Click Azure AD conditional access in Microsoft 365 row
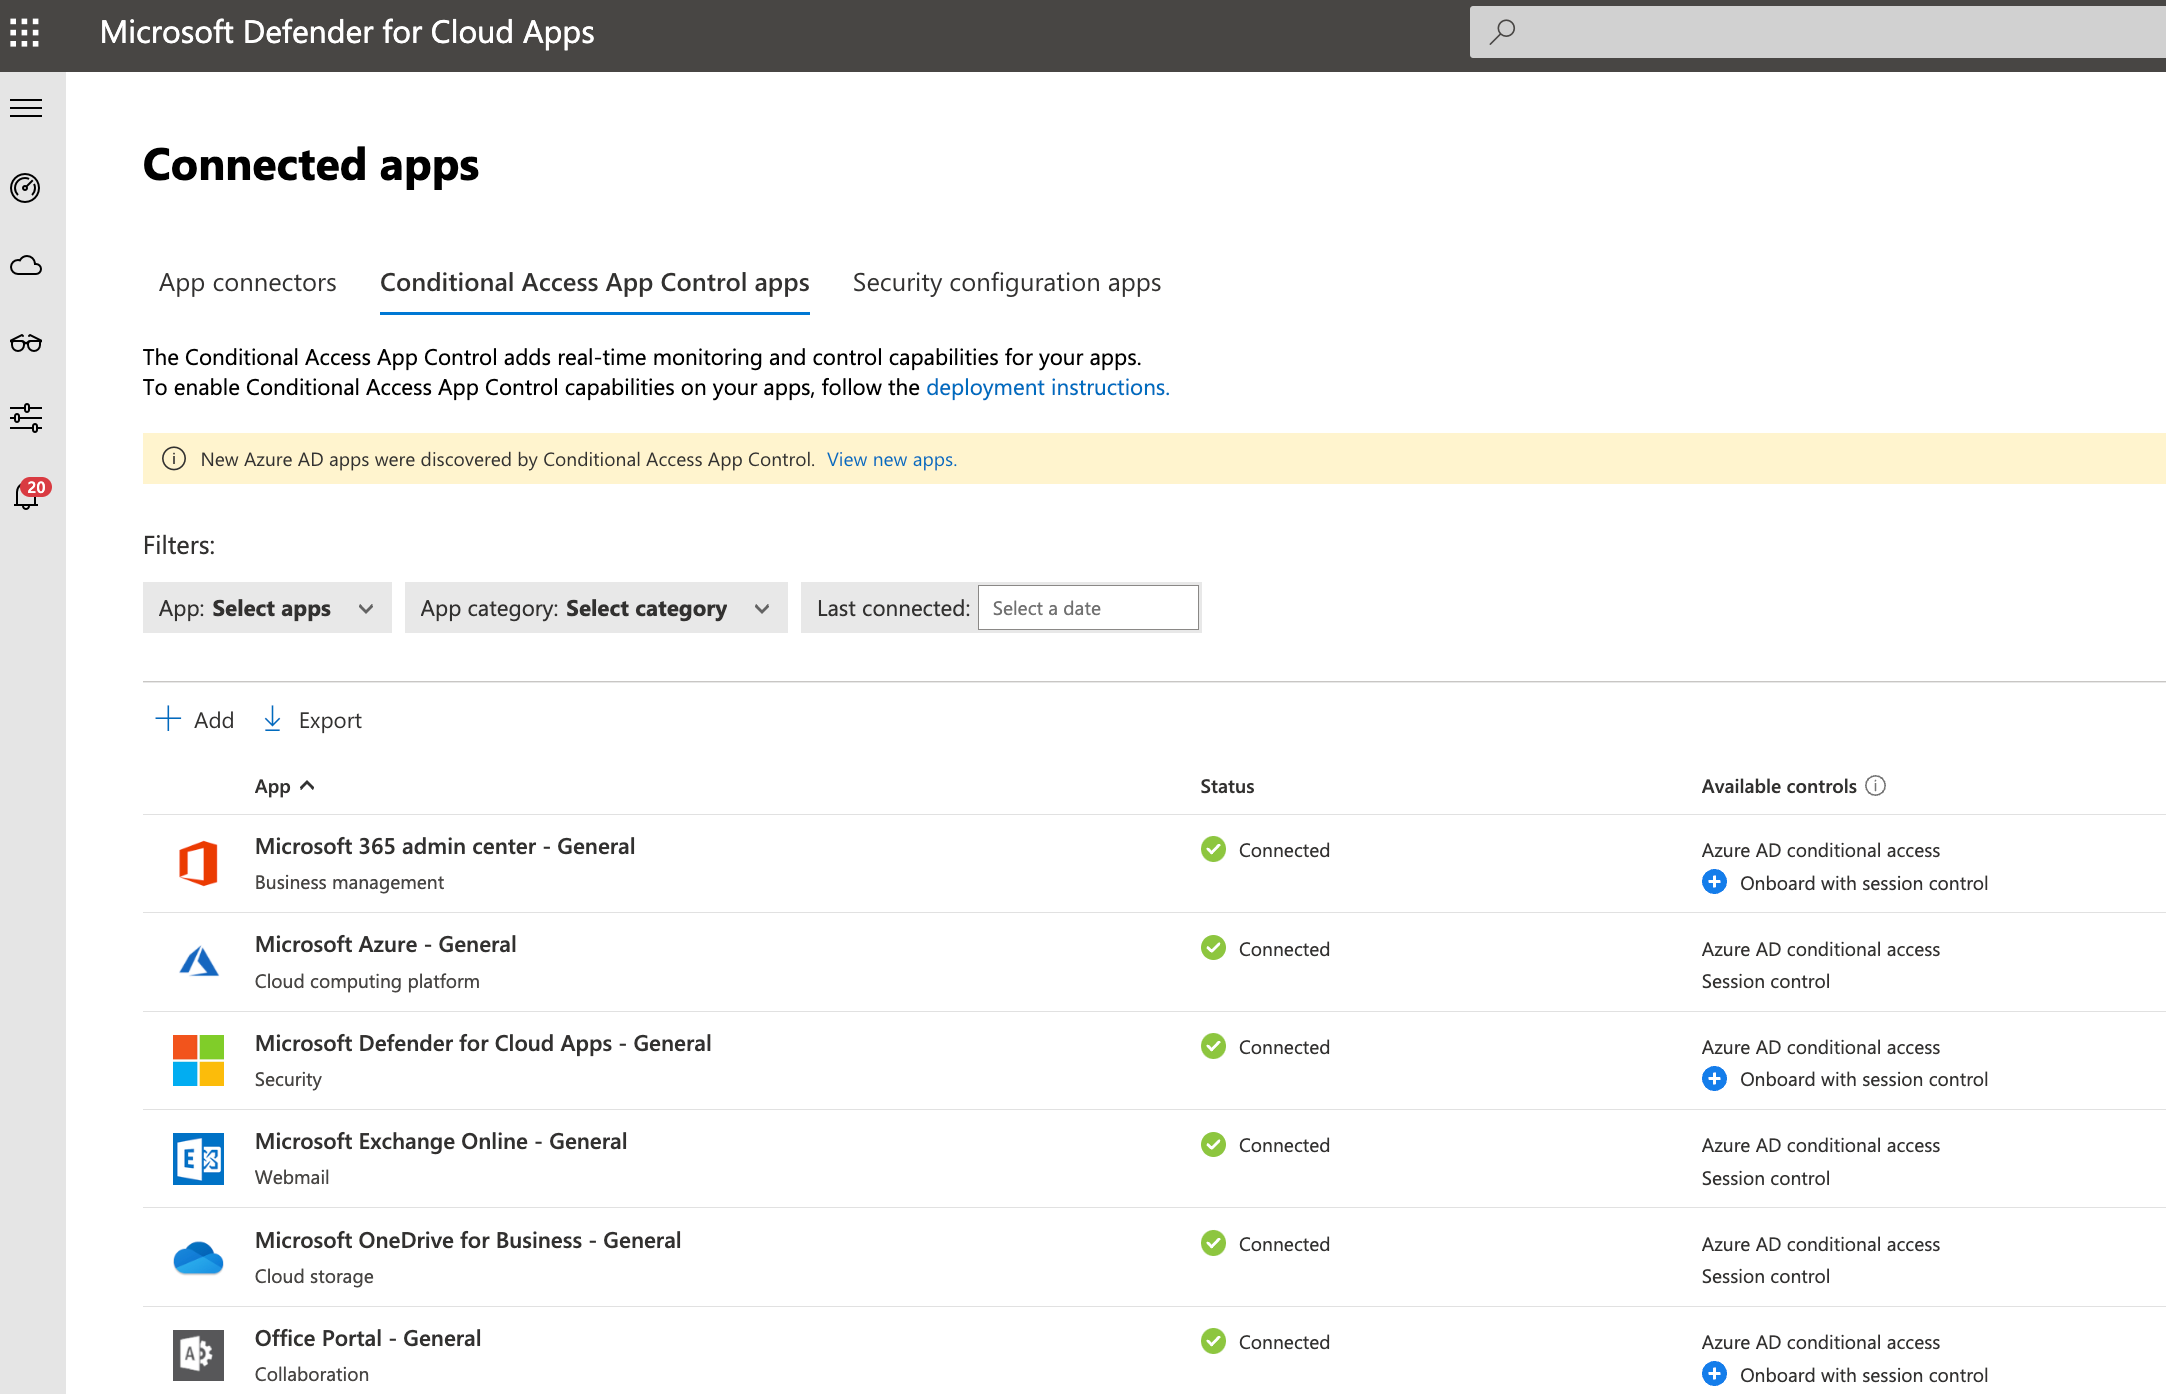The image size is (2166, 1394). coord(1820,850)
